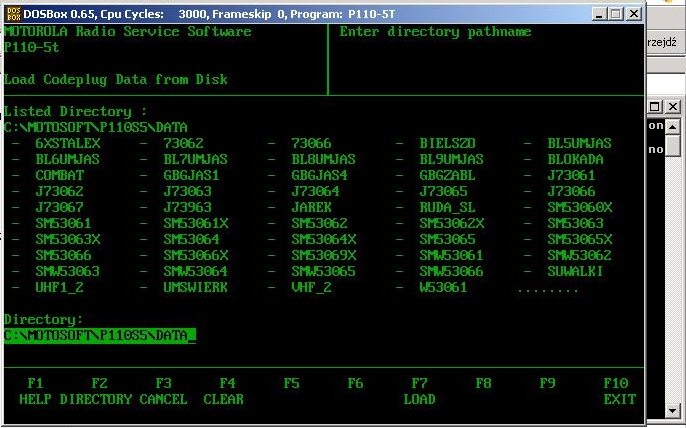Click F3 CANCEL function

point(163,391)
